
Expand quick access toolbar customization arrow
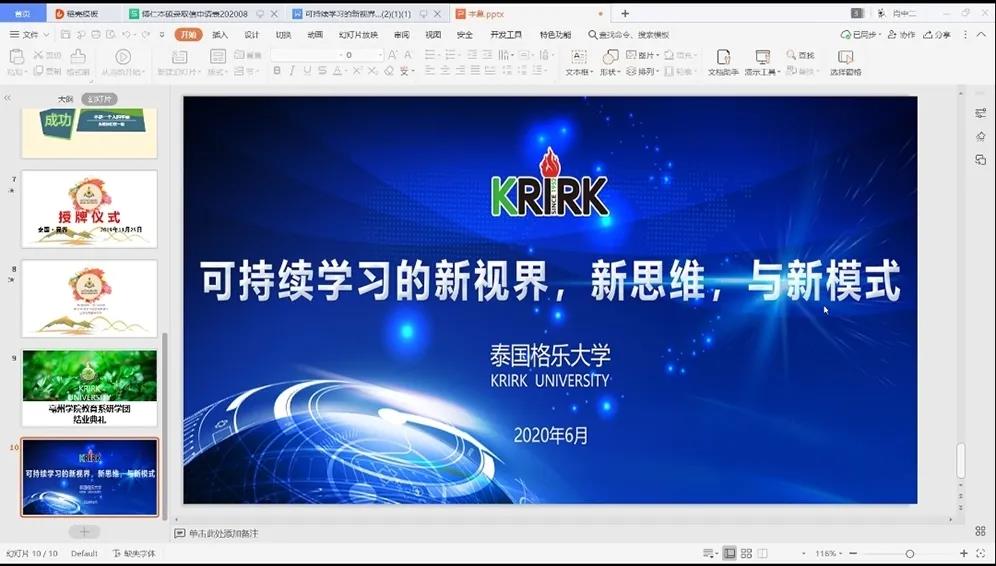[162, 34]
